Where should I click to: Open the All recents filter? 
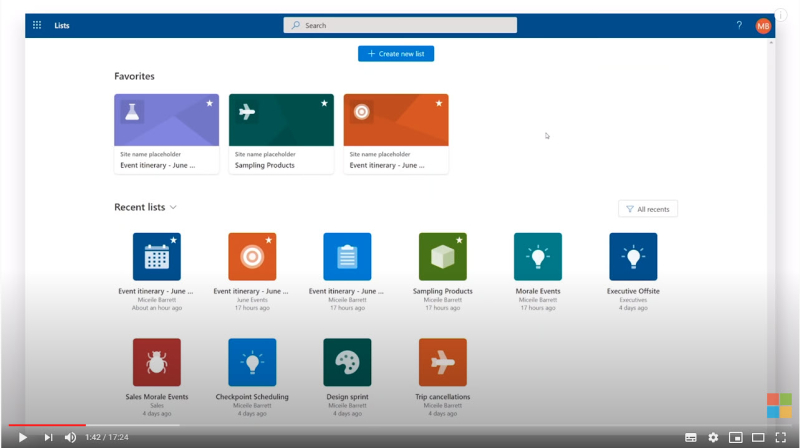click(x=648, y=209)
